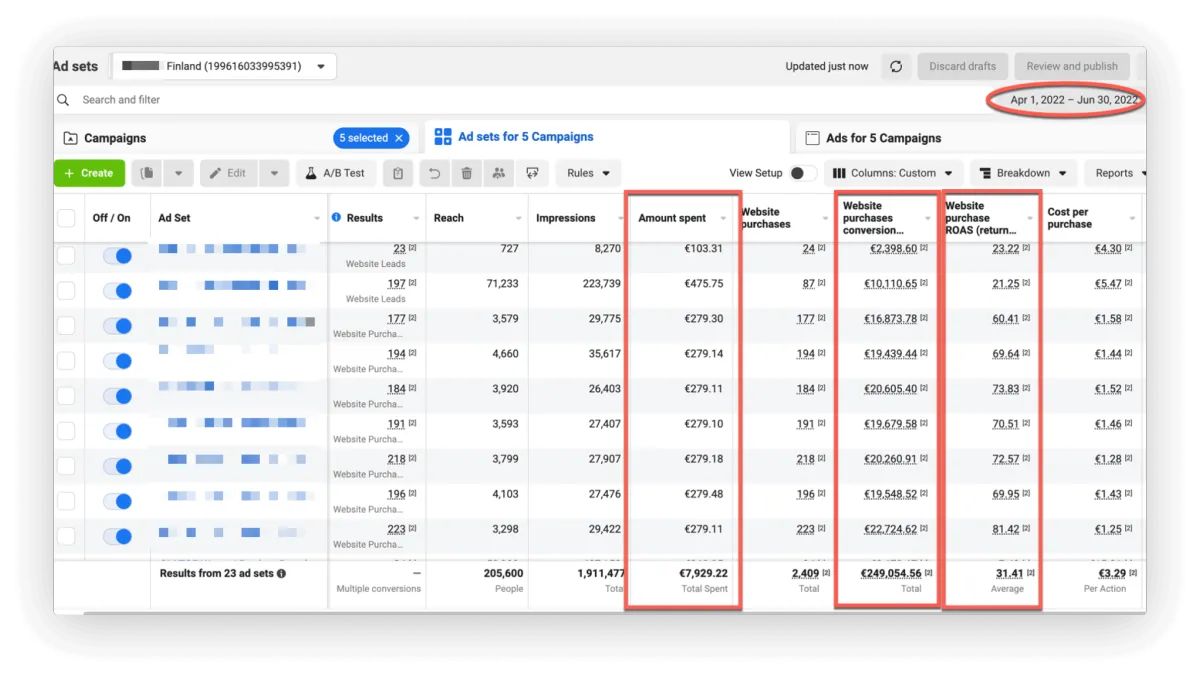1200x676 pixels.
Task: Check the row with 27,407 impressions
Action: [66, 431]
